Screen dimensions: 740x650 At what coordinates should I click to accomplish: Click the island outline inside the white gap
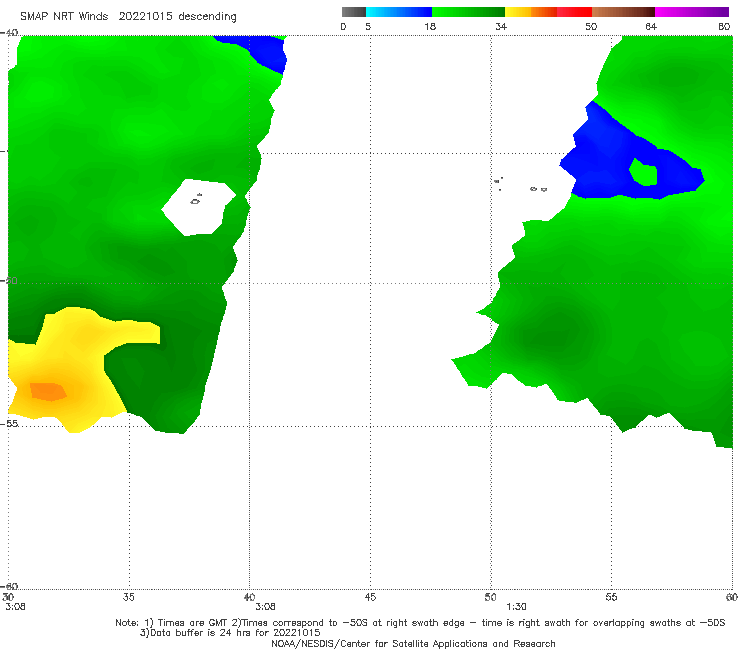point(196,200)
